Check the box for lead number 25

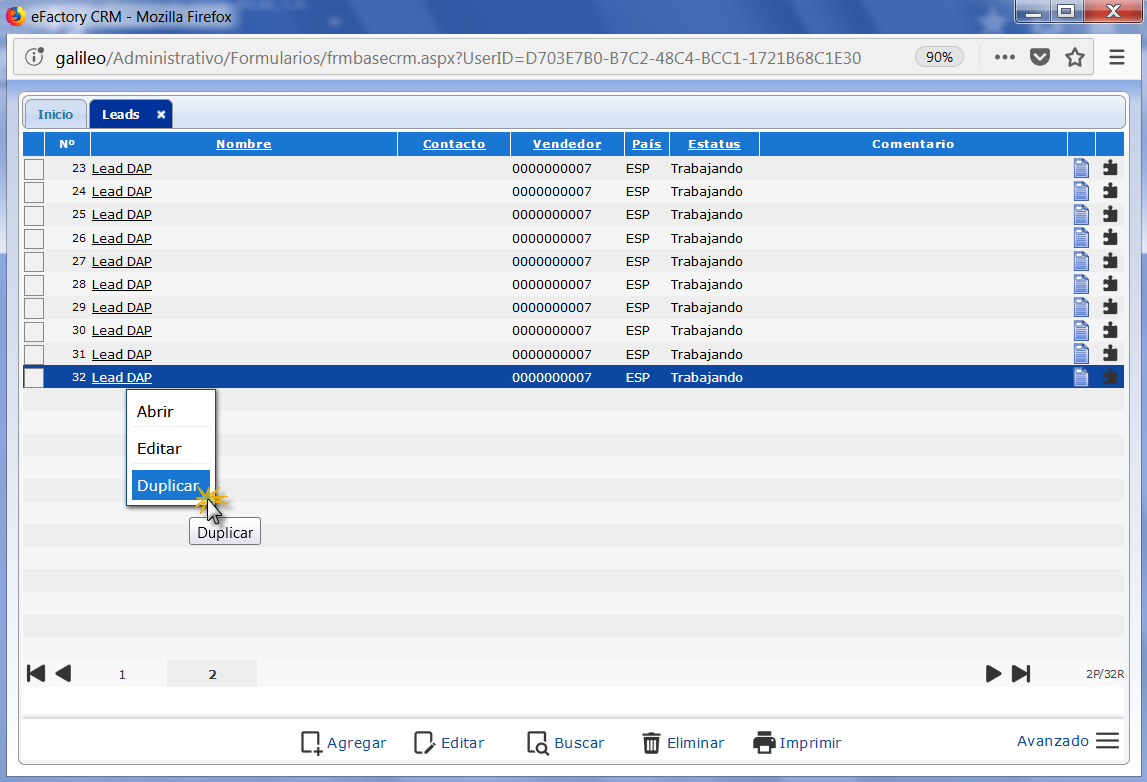point(34,215)
